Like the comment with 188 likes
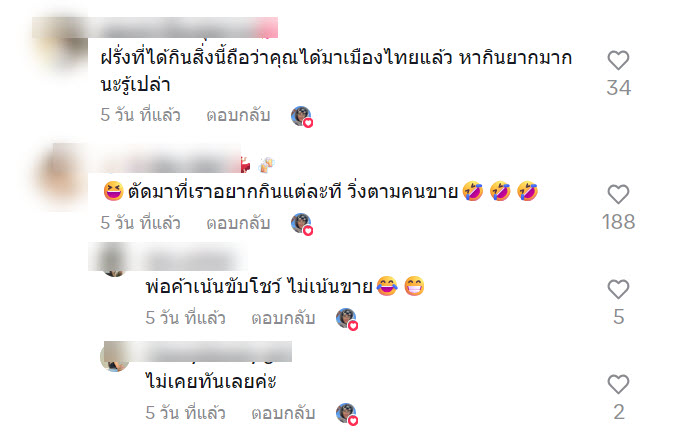This screenshot has height=435, width=674. (x=618, y=194)
